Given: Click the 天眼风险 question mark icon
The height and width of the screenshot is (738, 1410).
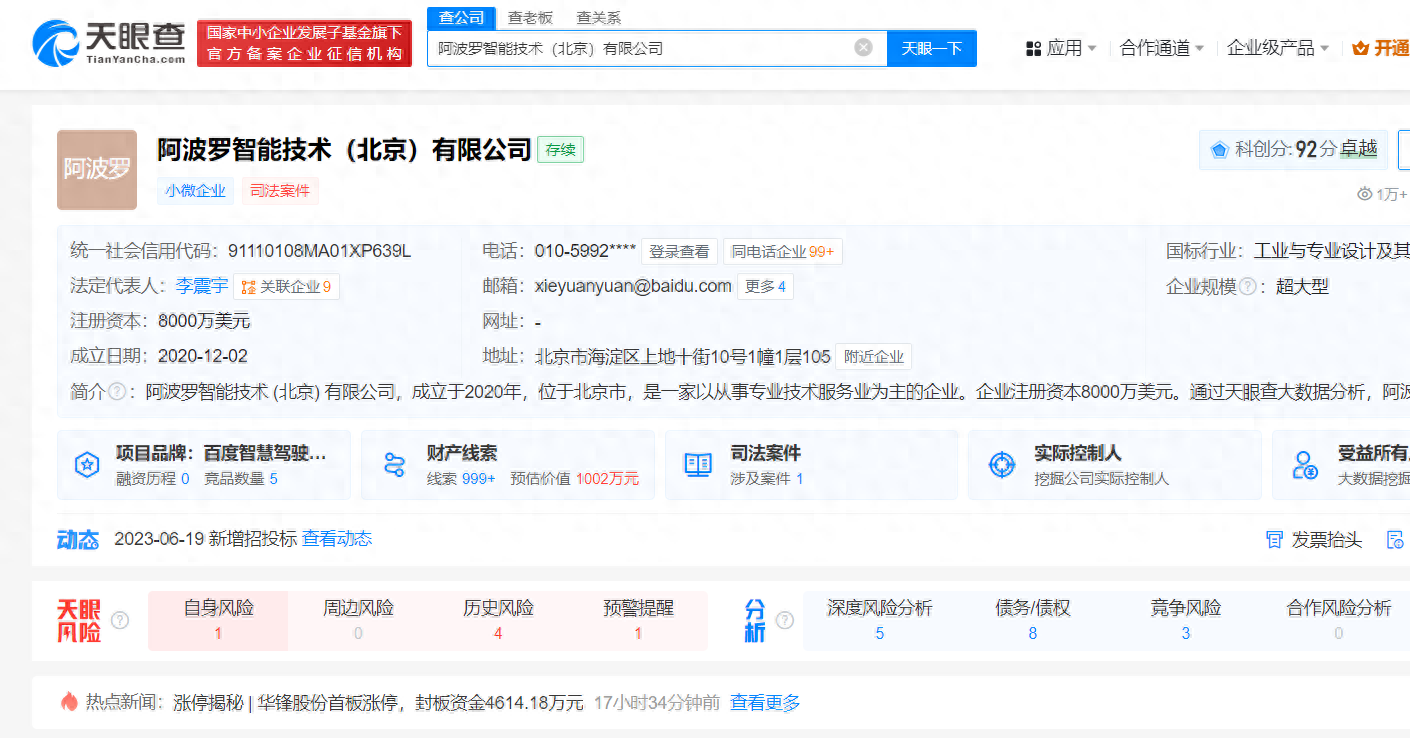Looking at the screenshot, I should pyautogui.click(x=120, y=620).
